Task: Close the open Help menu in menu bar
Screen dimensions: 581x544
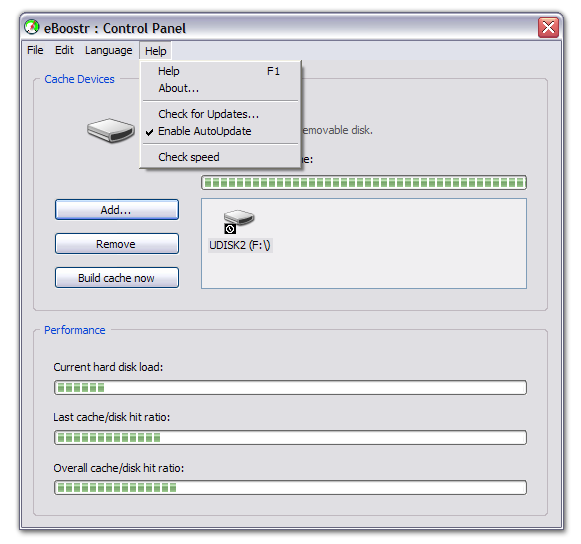Action: (x=156, y=51)
